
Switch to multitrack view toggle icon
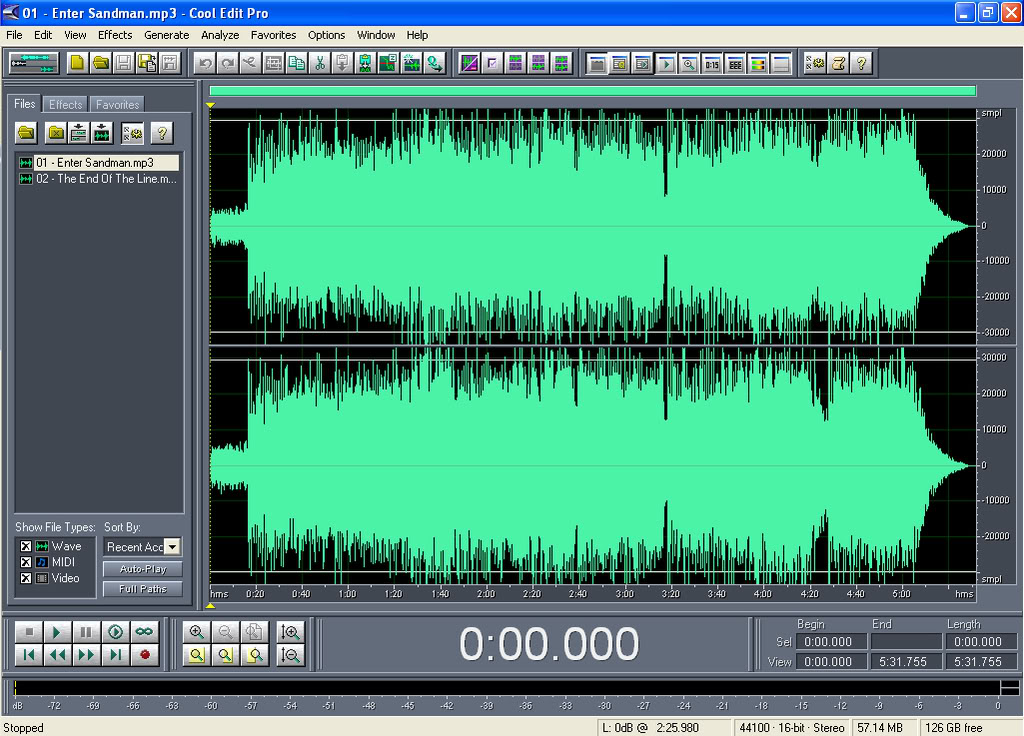pos(33,63)
